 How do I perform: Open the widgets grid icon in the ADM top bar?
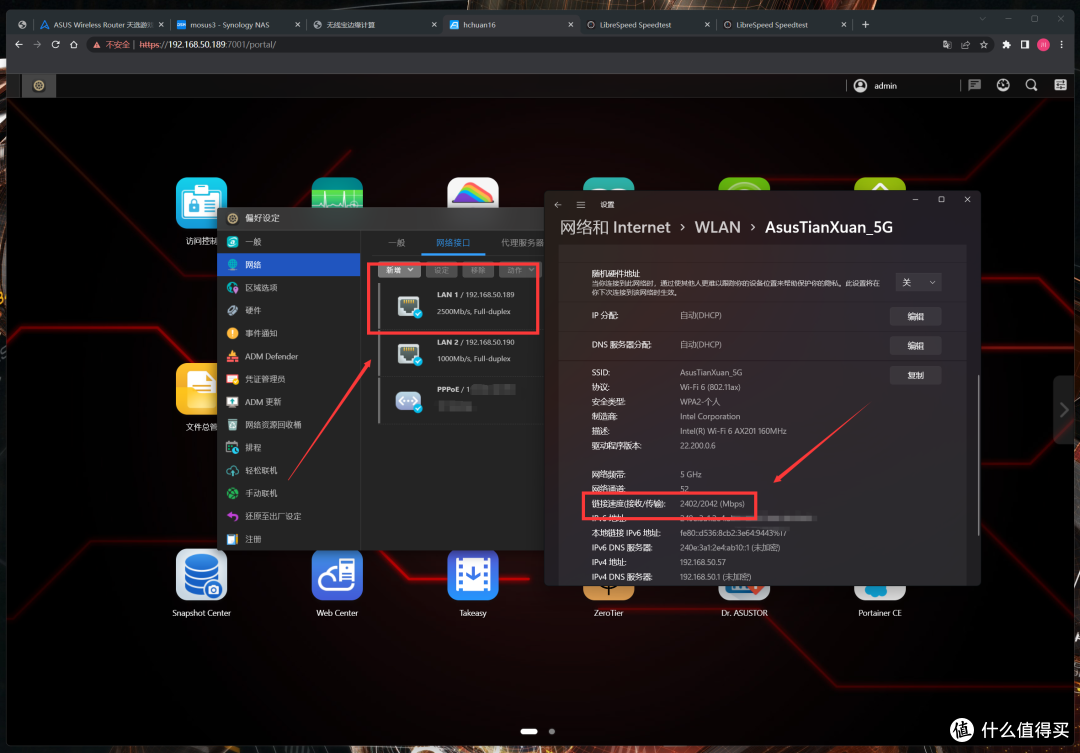coord(1060,85)
